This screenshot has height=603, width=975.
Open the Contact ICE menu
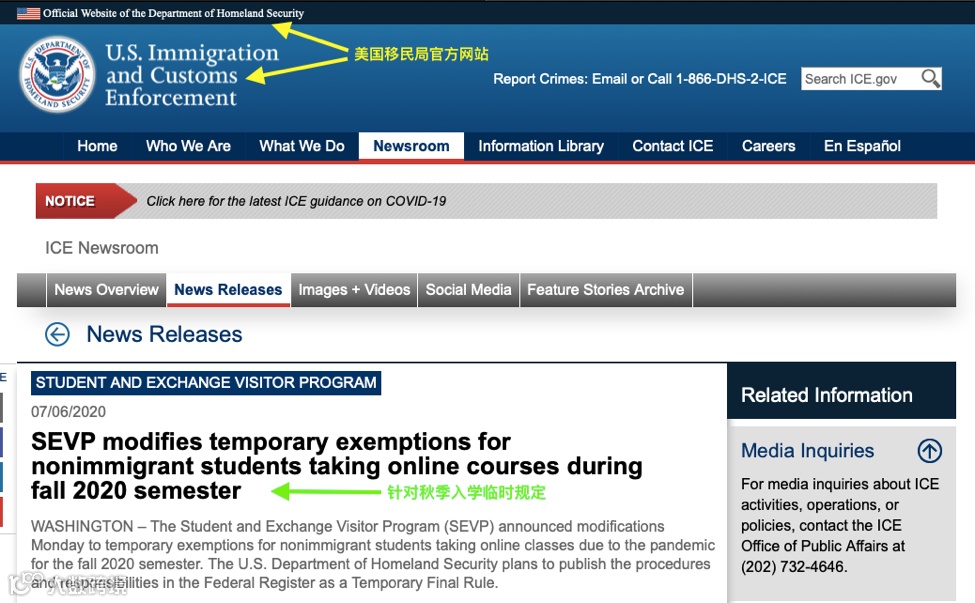(672, 146)
